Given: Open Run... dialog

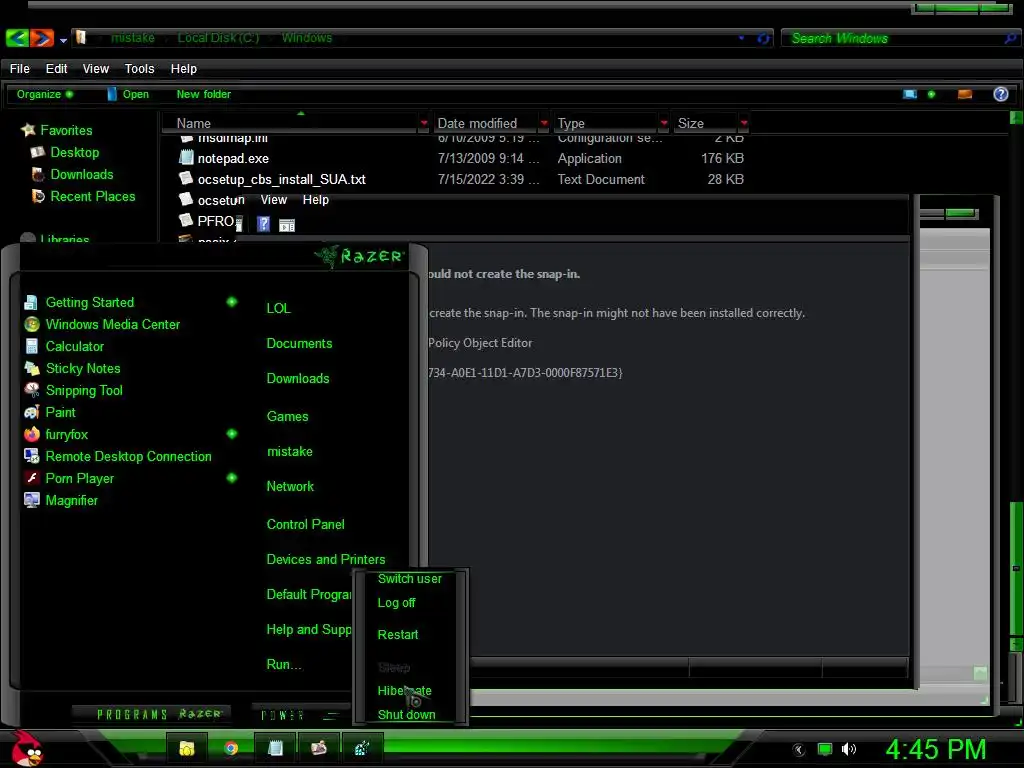Looking at the screenshot, I should point(284,664).
